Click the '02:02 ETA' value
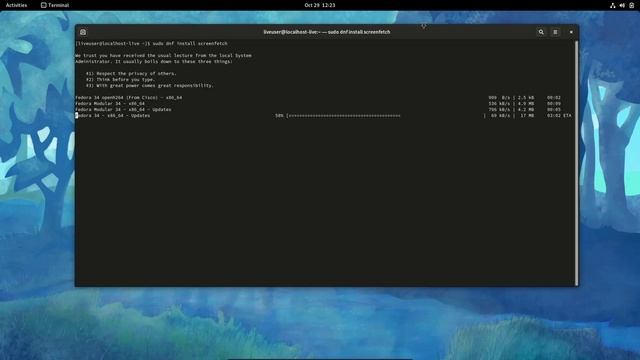Image resolution: width=640 pixels, height=360 pixels. click(x=559, y=116)
